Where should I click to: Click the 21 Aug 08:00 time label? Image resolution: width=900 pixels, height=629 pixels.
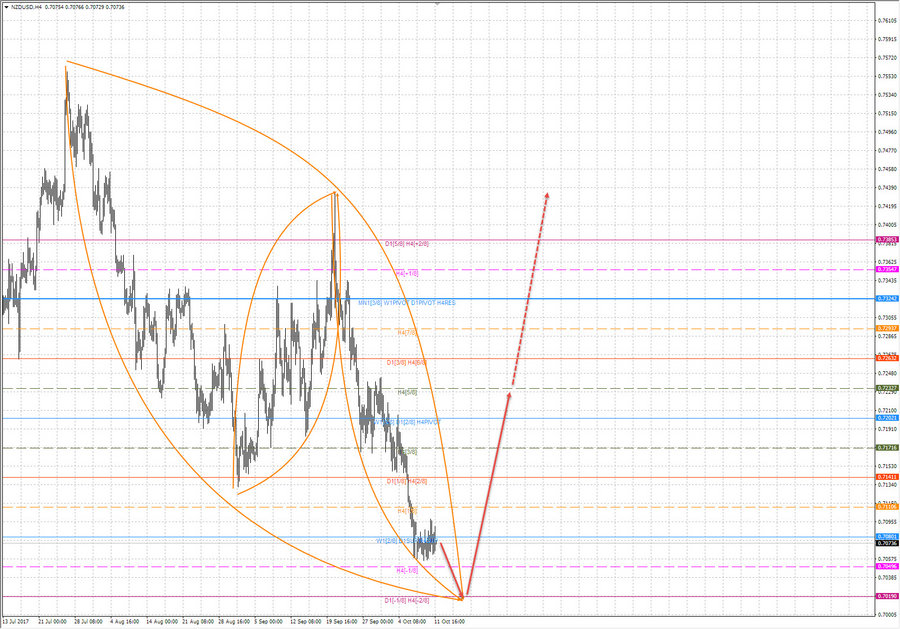pyautogui.click(x=198, y=622)
